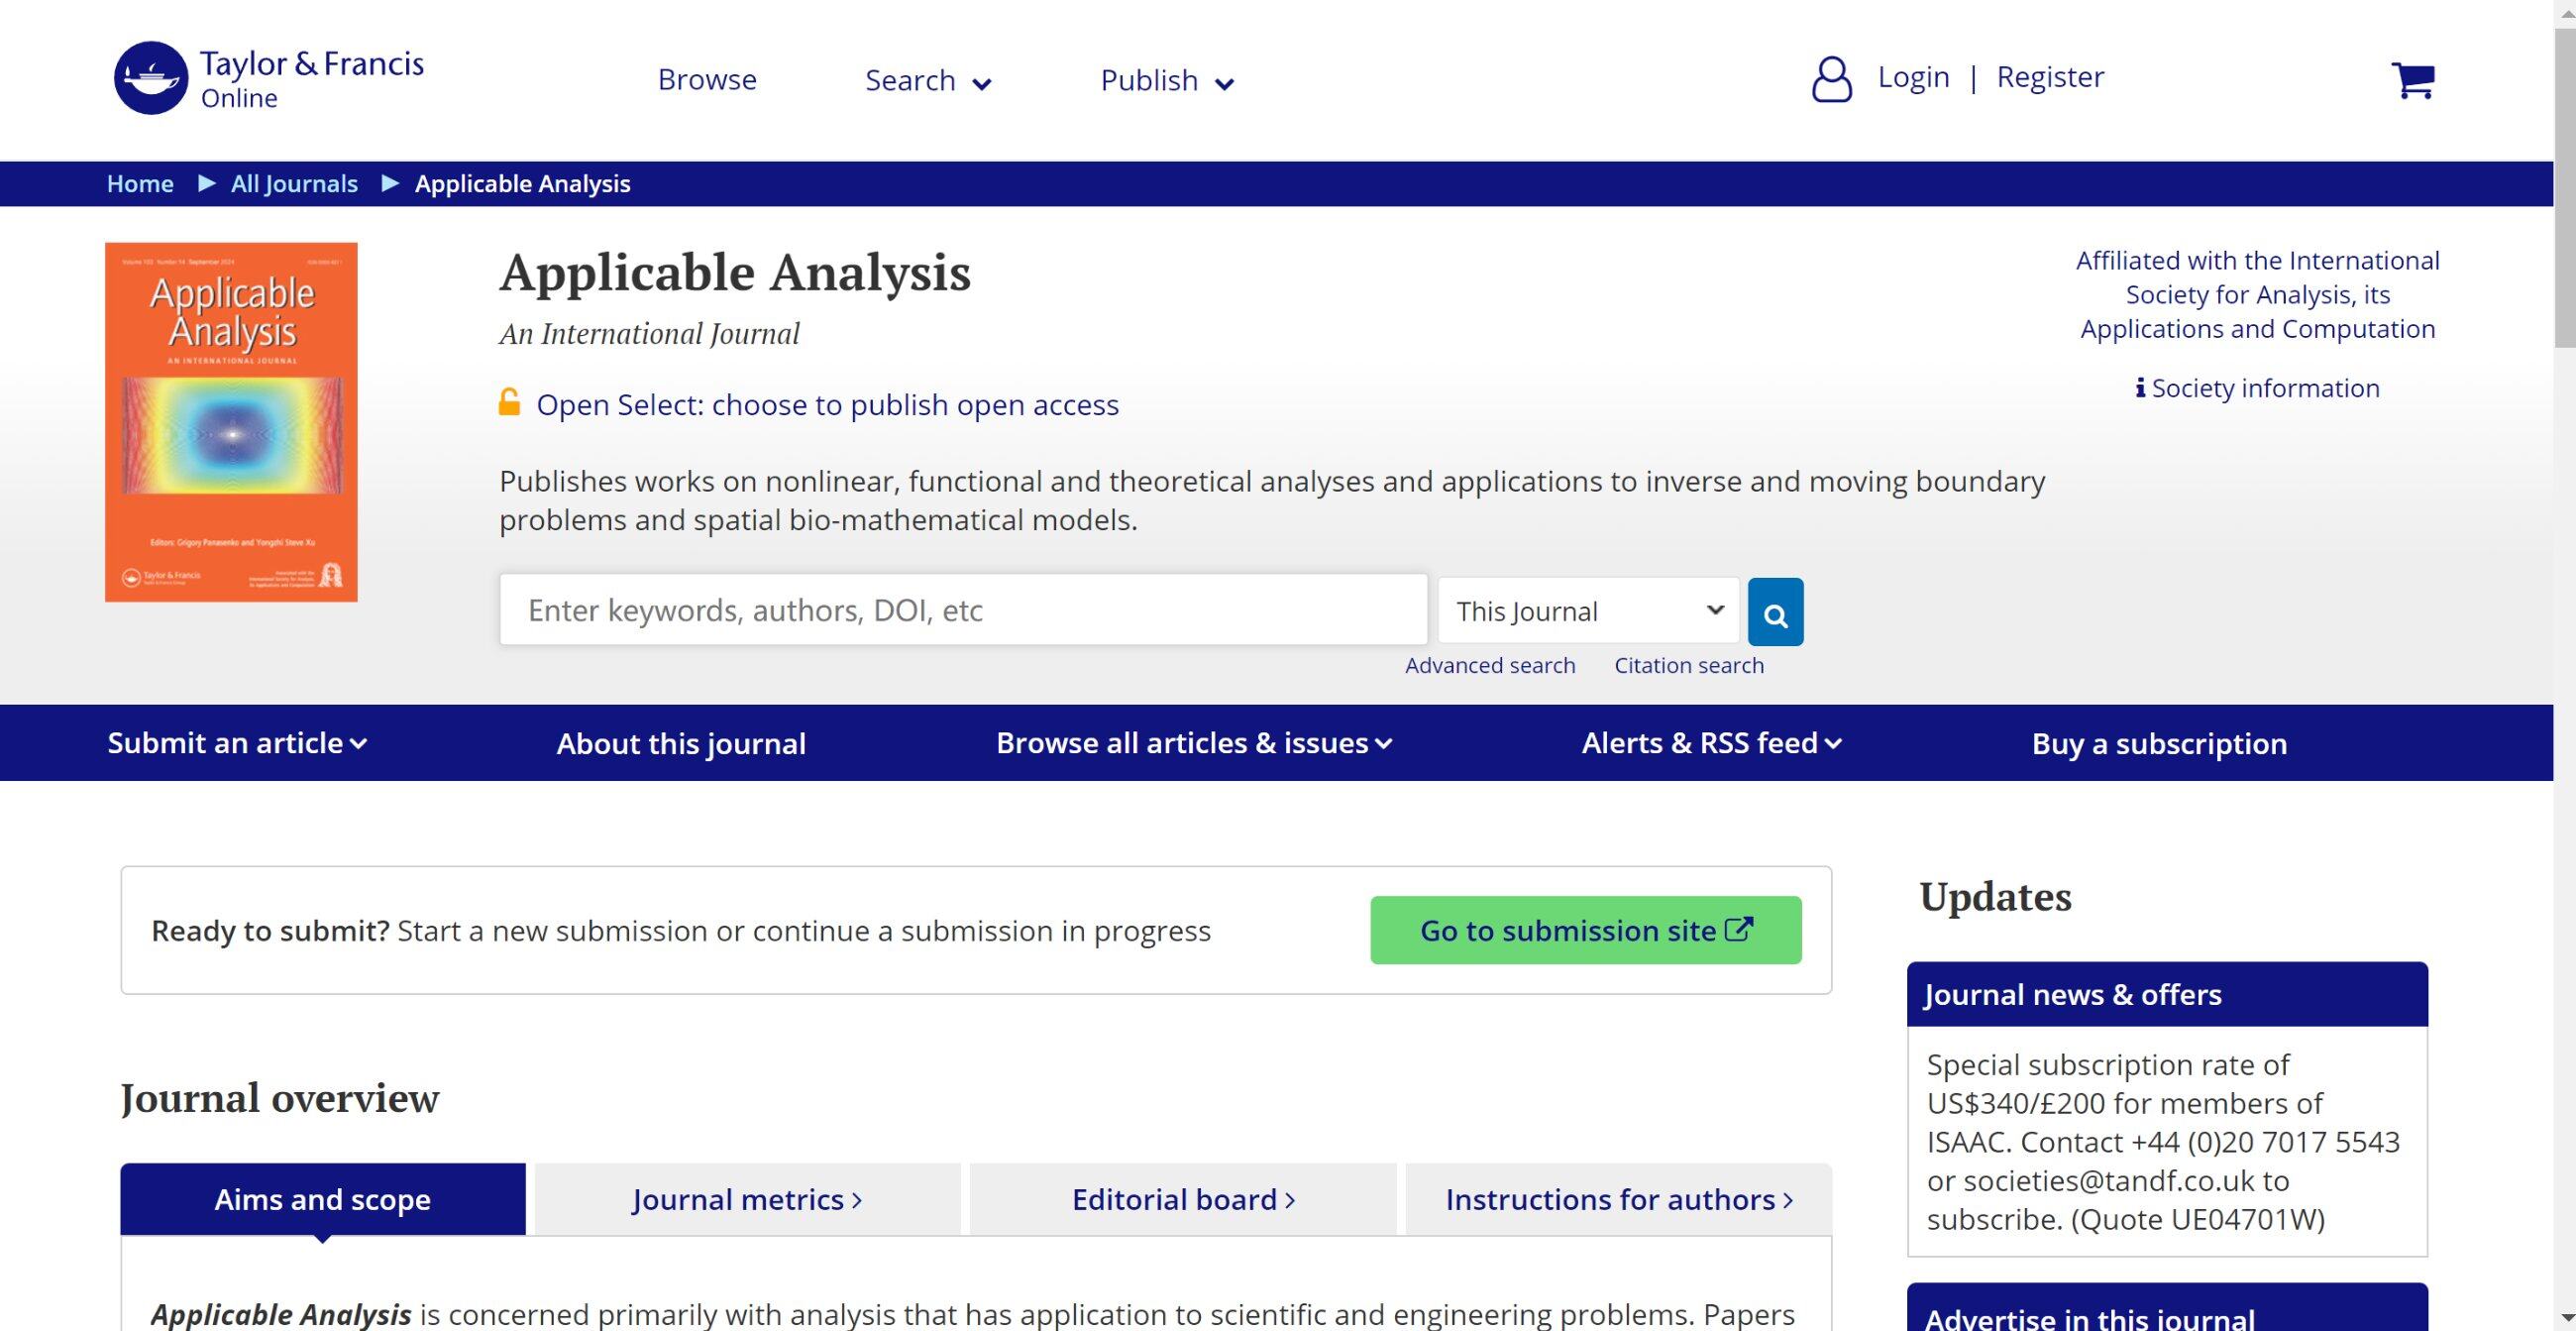The width and height of the screenshot is (2576, 1331).
Task: Click the Taylor & Francis Online logo
Action: (x=269, y=78)
